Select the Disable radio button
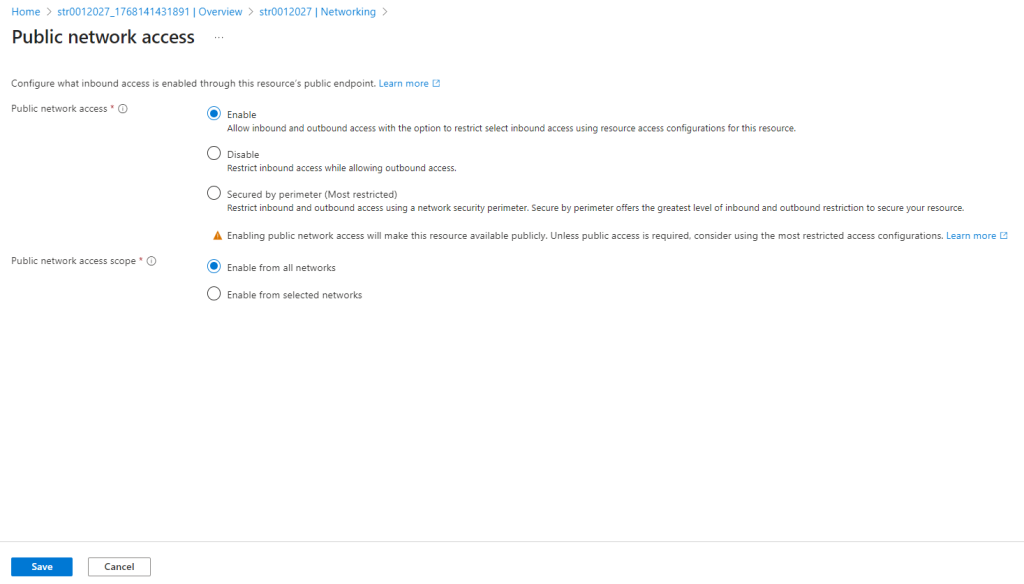 214,154
